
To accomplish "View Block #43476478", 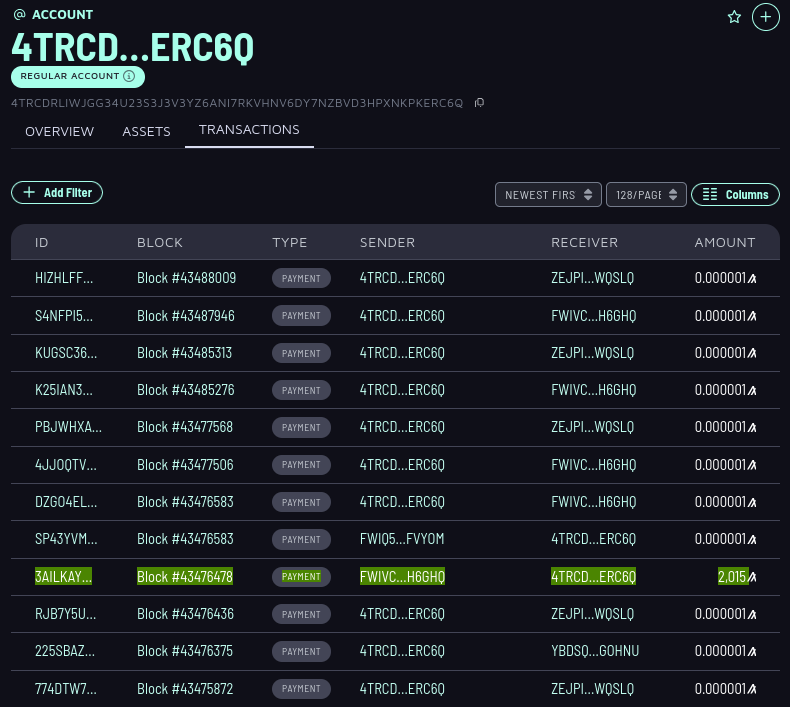I will pos(185,576).
